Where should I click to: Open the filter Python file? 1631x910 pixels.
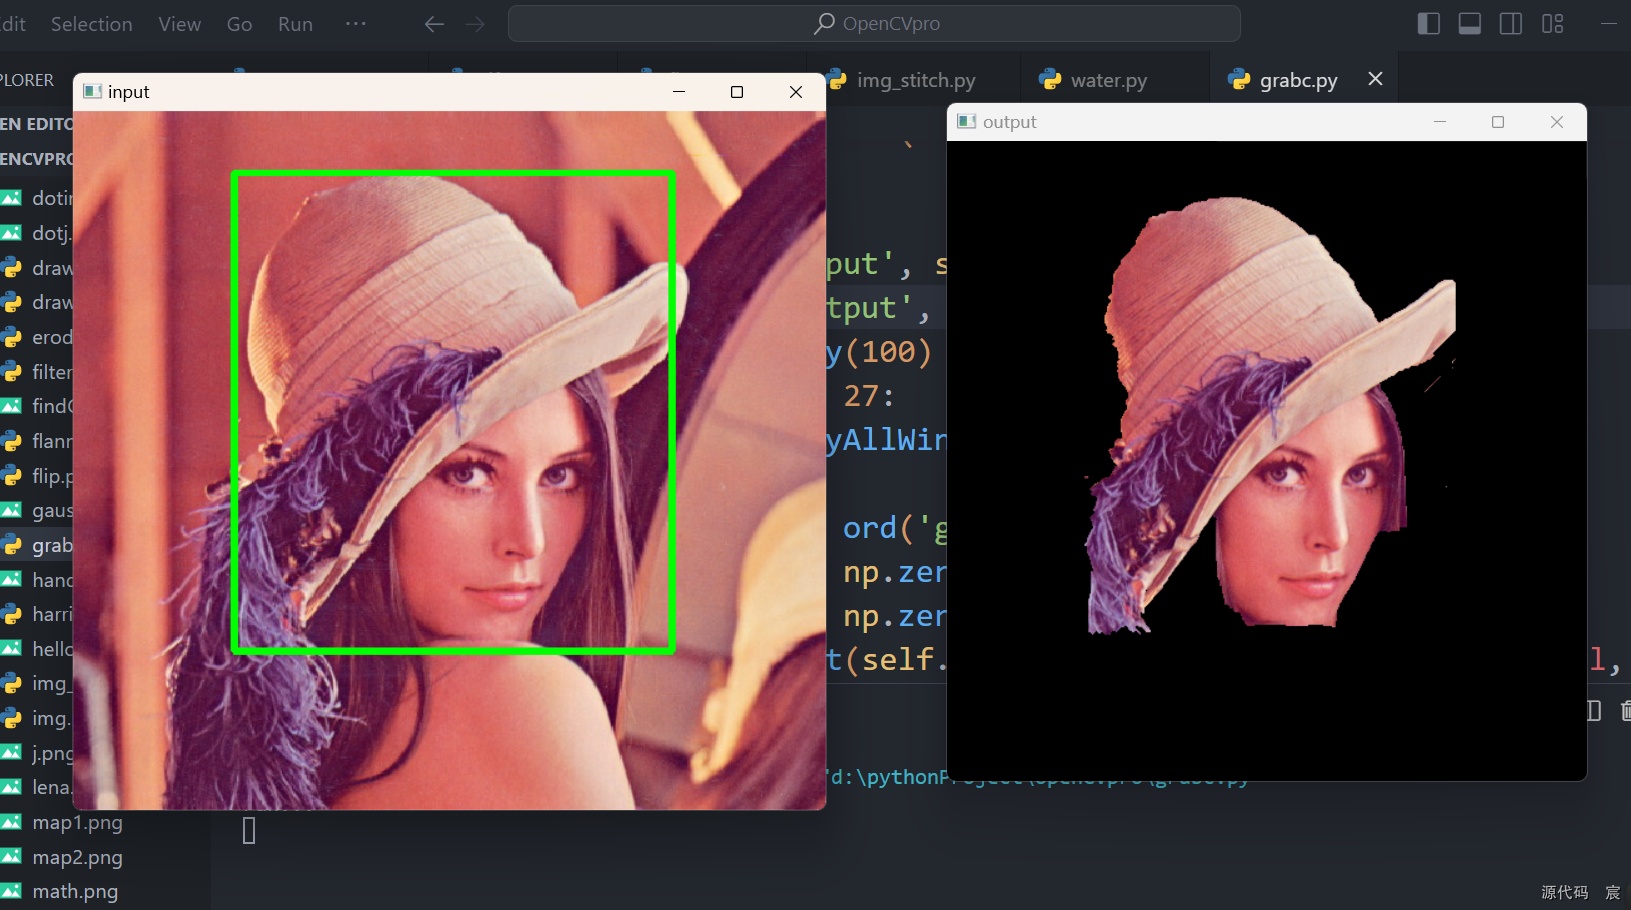pyautogui.click(x=36, y=372)
